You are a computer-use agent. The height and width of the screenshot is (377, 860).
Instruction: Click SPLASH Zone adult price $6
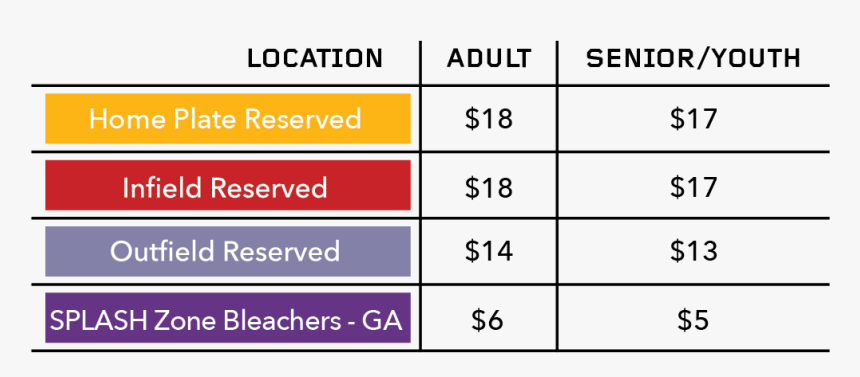pyautogui.click(x=487, y=320)
